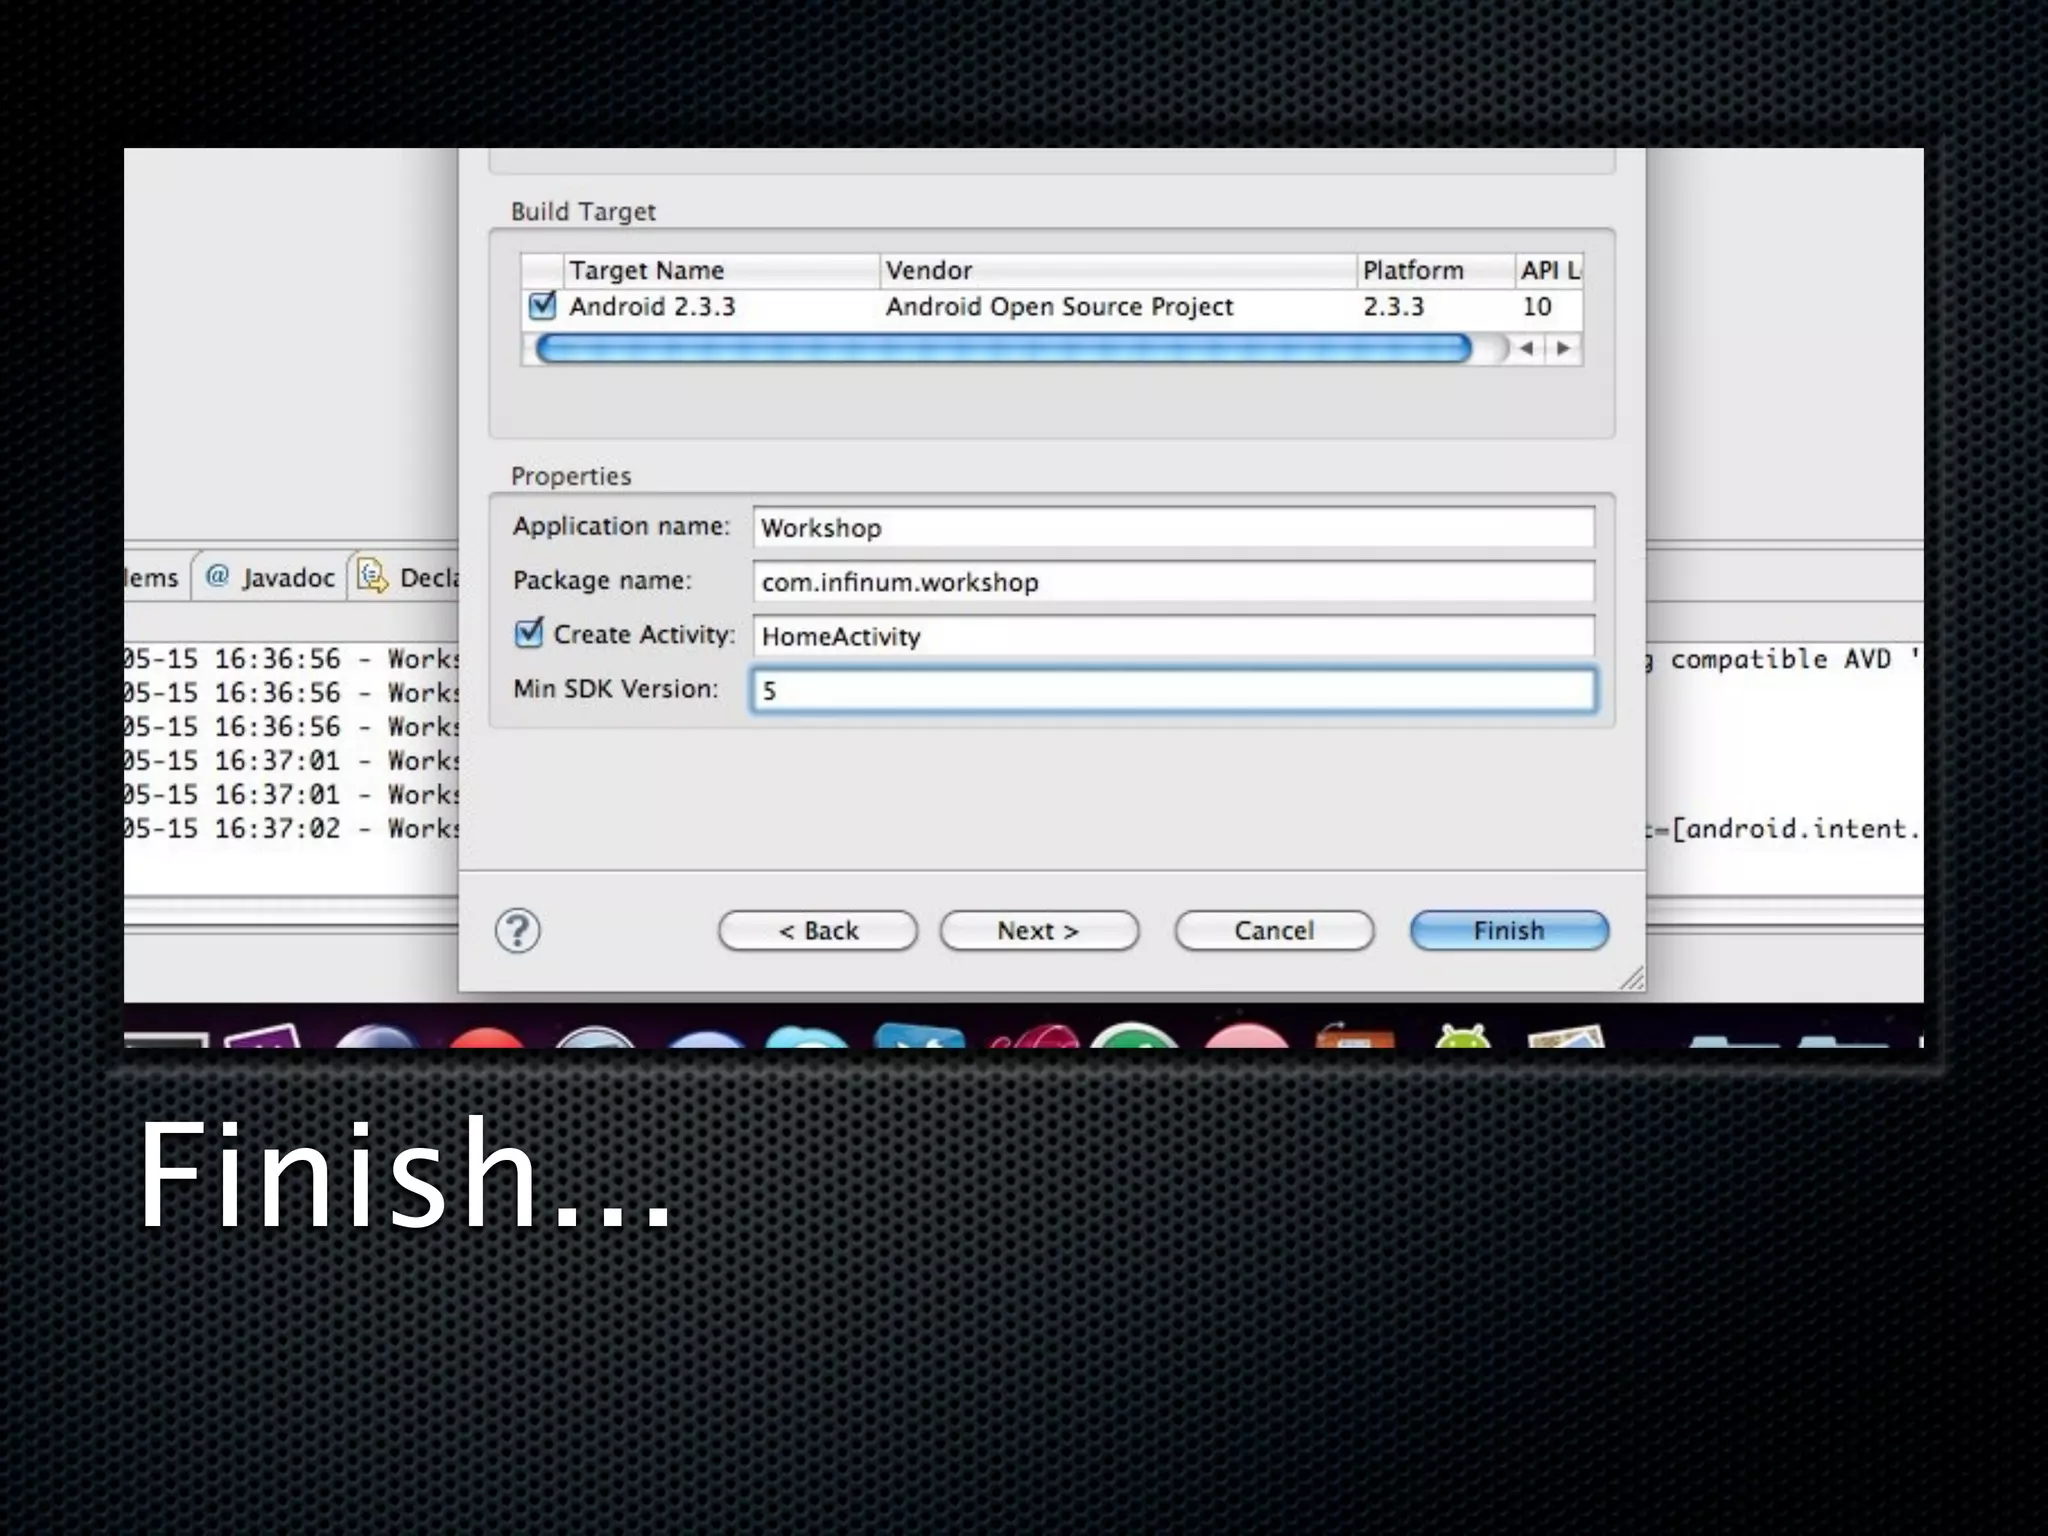Open the dialog help question mark icon
The width and height of the screenshot is (2048, 1536).
tap(518, 931)
